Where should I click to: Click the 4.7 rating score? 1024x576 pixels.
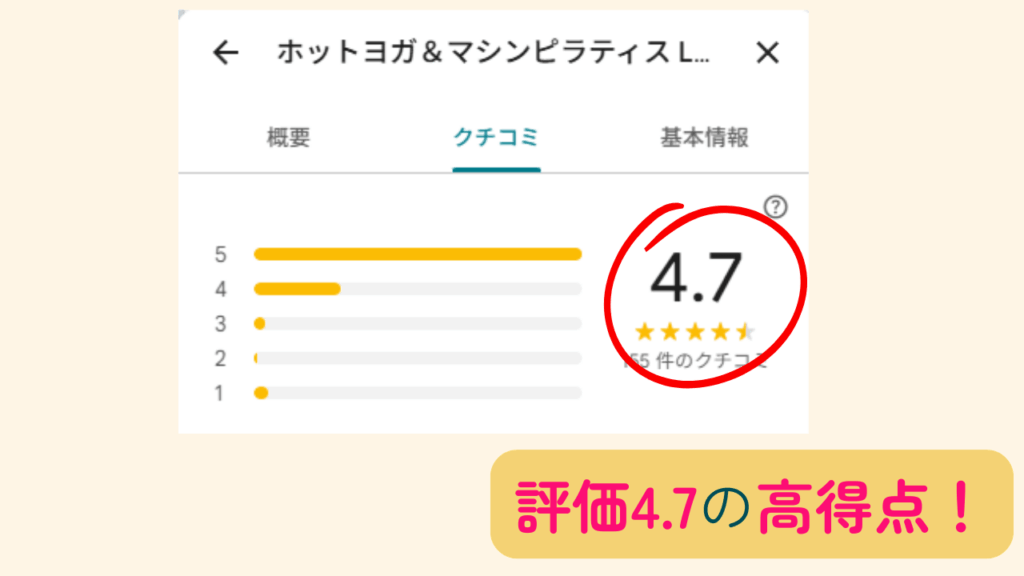tap(696, 278)
